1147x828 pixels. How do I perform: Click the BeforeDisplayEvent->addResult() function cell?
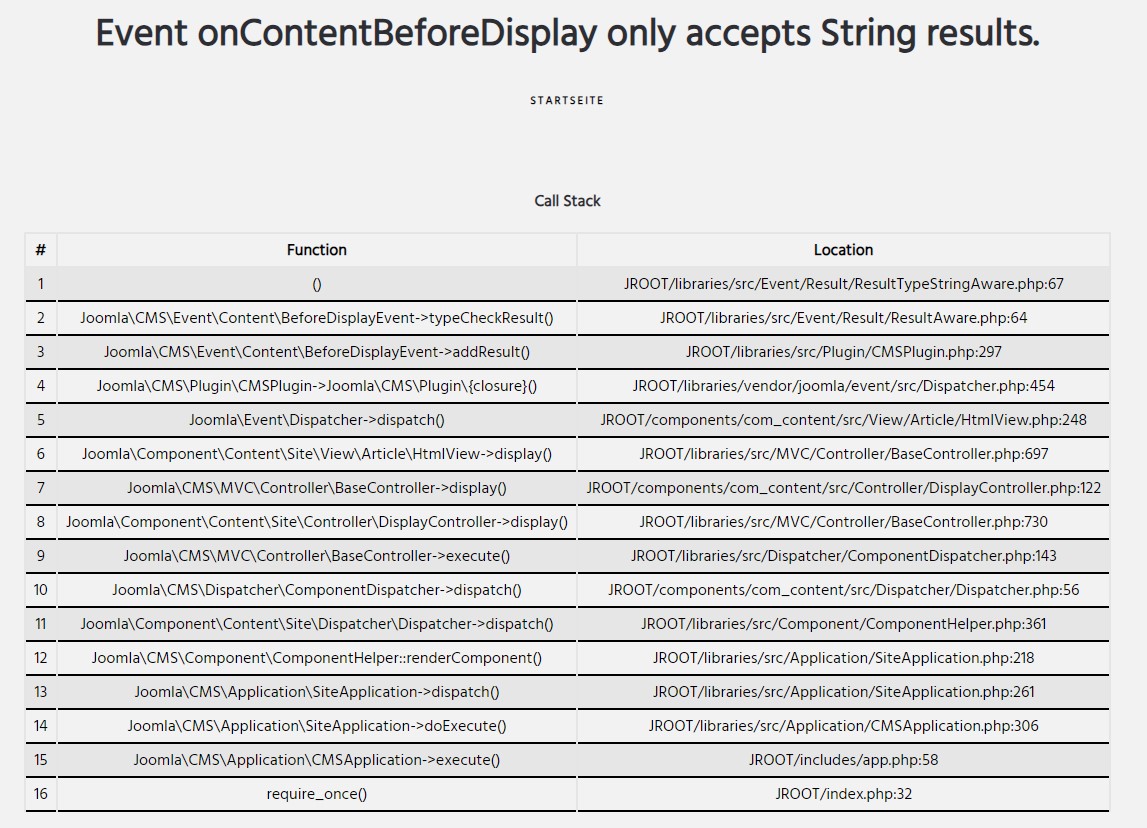click(316, 352)
